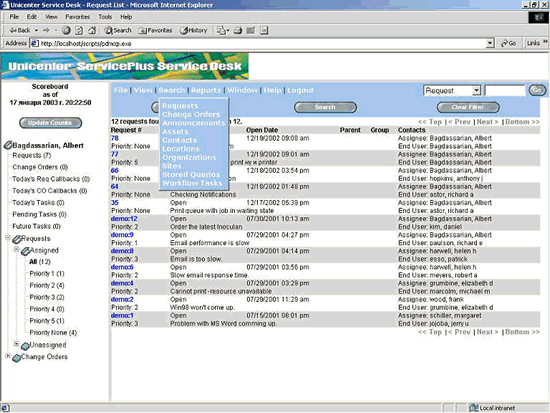Choose Stored Queries in Search dropdown menu
The height and width of the screenshot is (413, 550).
191,174
